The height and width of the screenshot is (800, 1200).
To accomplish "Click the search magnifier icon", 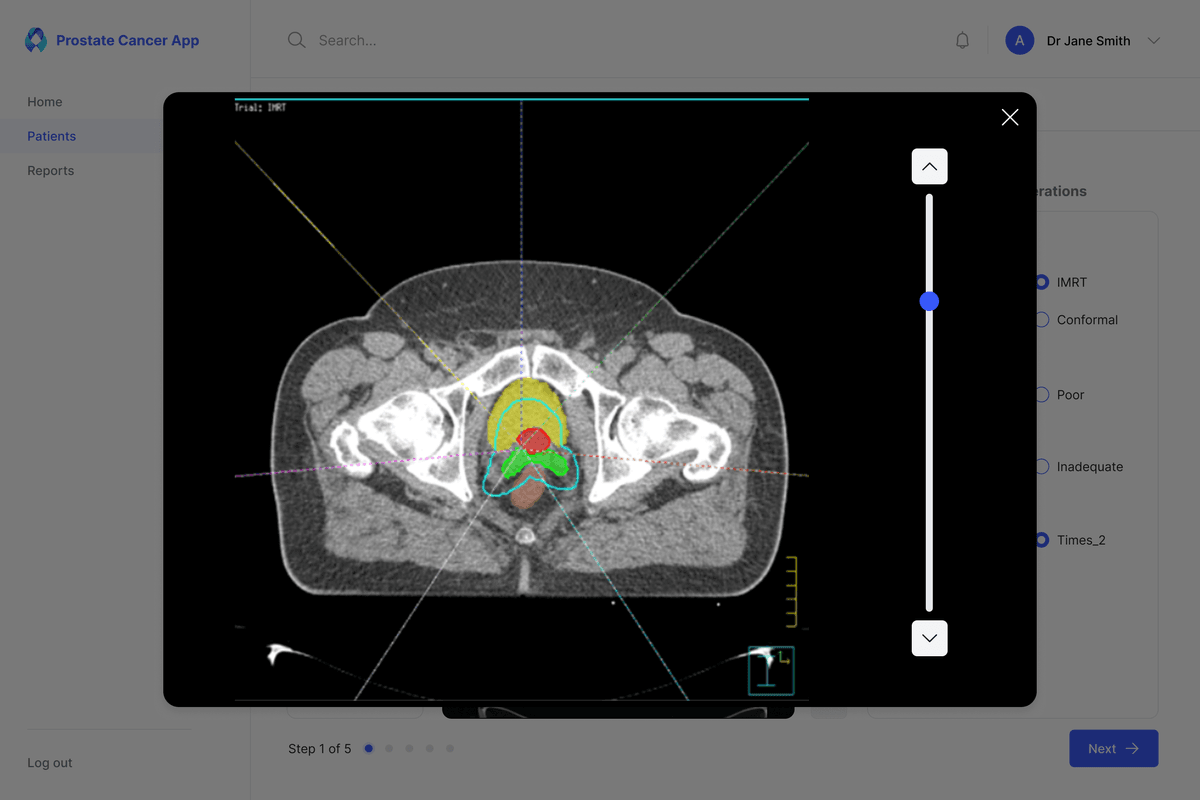I will tap(296, 40).
